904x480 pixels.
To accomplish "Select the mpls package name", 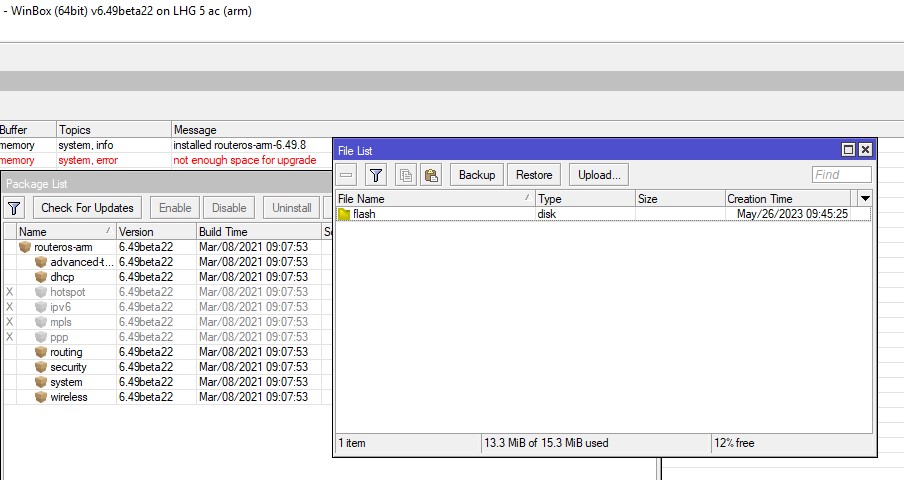I will click(61, 322).
